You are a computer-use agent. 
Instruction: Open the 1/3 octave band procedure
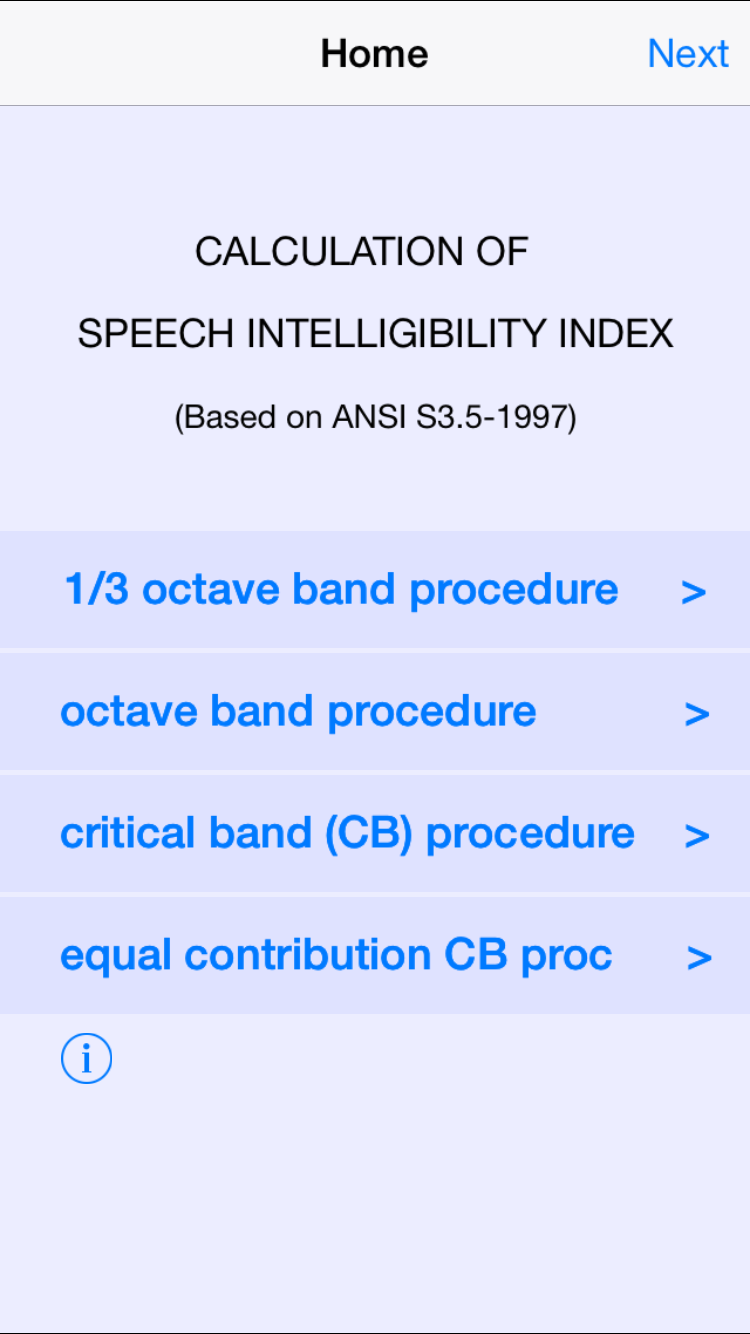pos(339,589)
